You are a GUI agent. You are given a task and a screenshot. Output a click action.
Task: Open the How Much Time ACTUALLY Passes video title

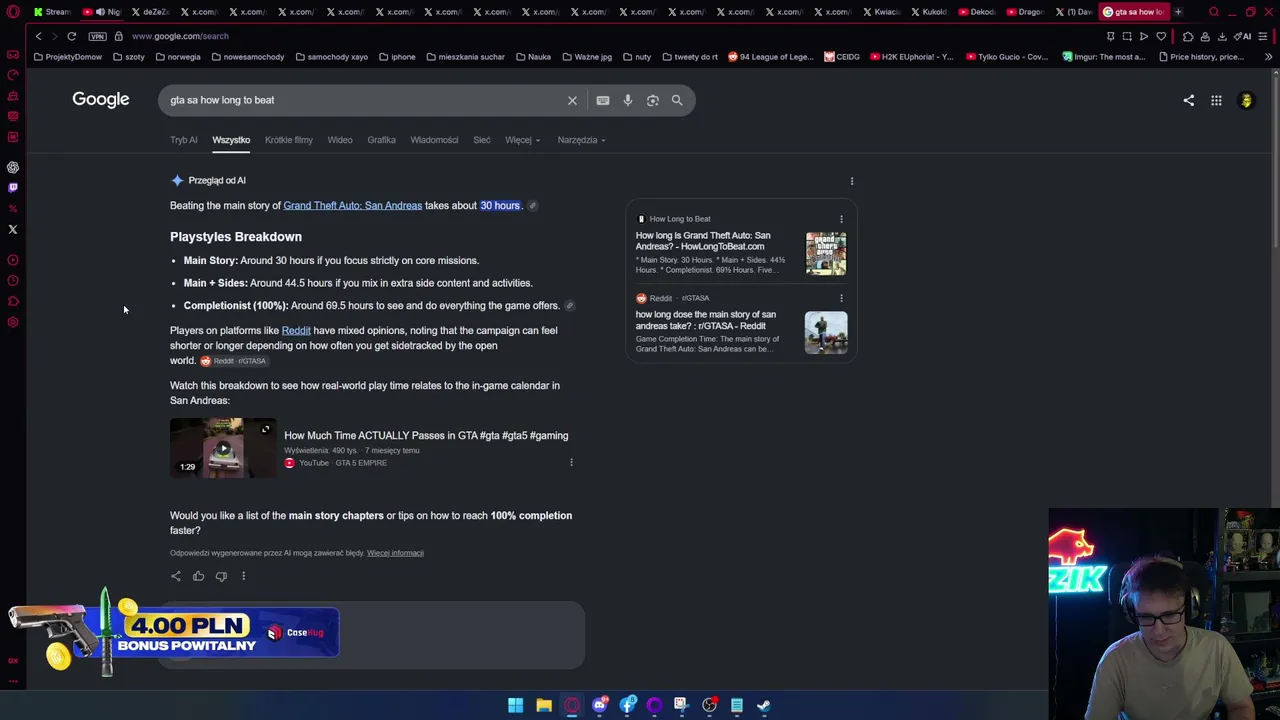click(426, 436)
